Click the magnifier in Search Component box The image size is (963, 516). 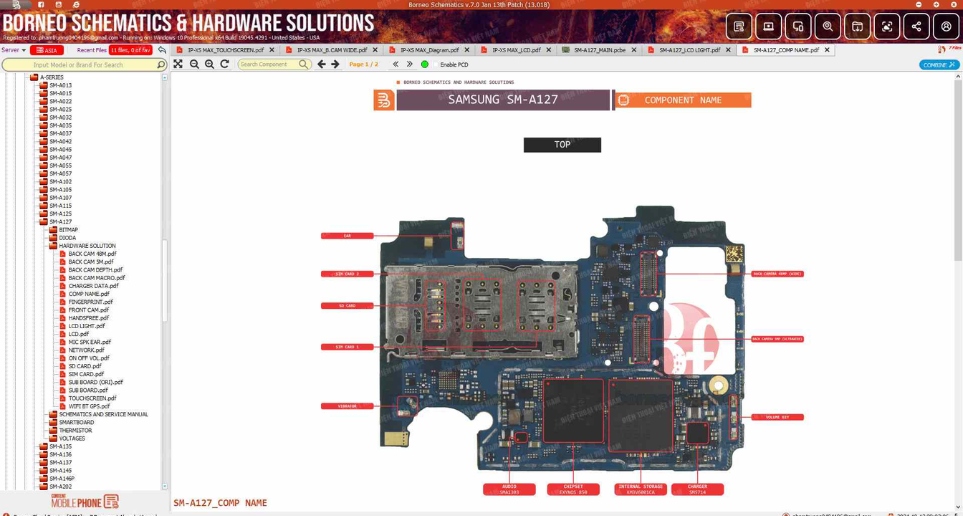pyautogui.click(x=304, y=64)
